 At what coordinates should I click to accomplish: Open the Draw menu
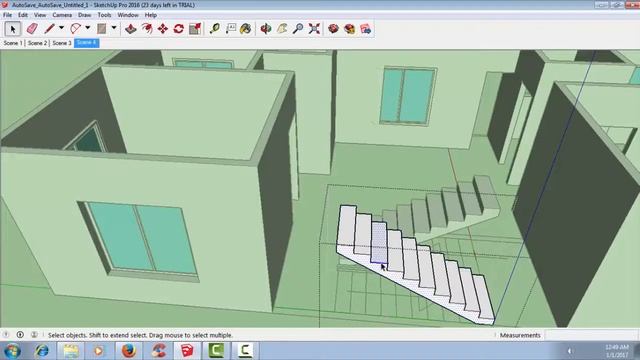[x=84, y=15]
